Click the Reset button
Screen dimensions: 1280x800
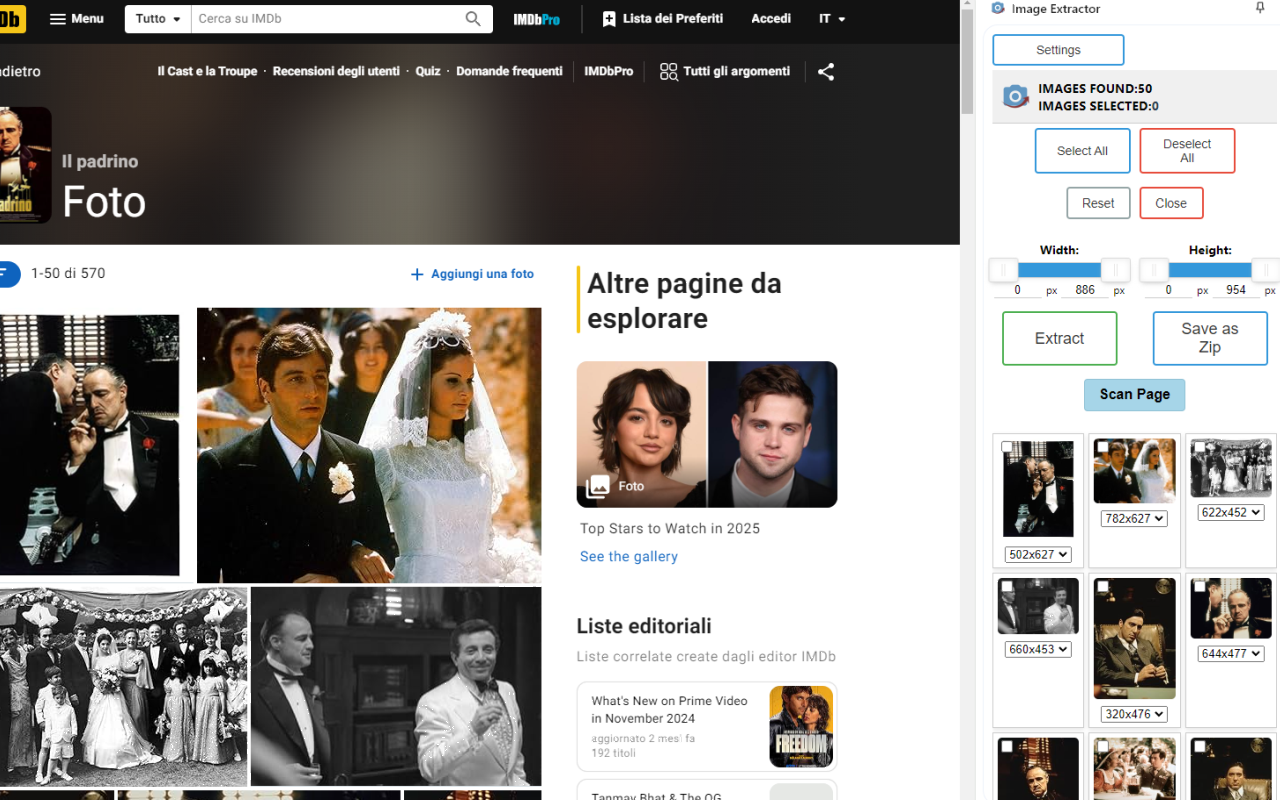tap(1098, 203)
